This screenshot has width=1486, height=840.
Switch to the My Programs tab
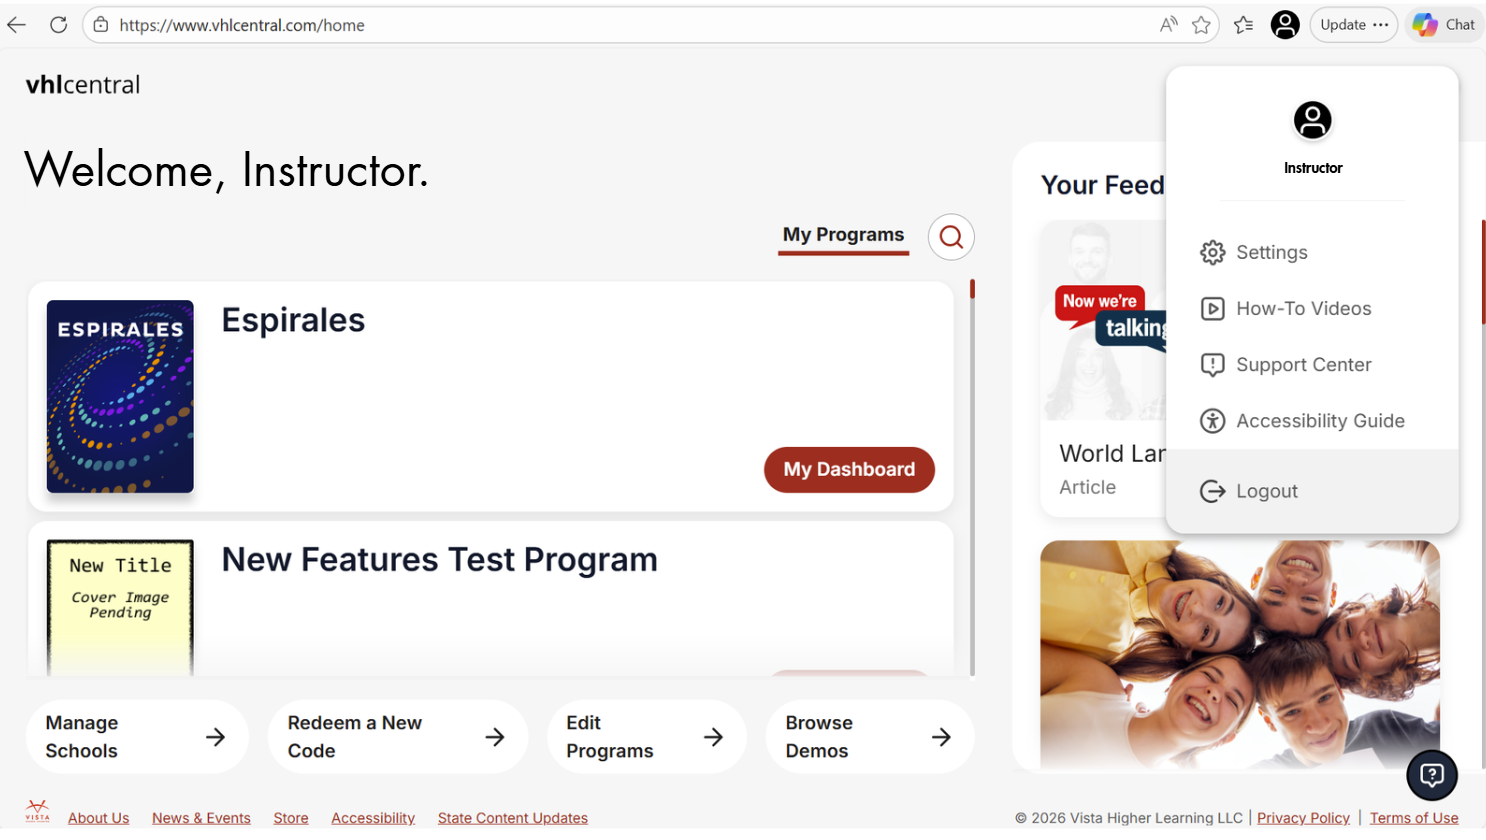843,235
